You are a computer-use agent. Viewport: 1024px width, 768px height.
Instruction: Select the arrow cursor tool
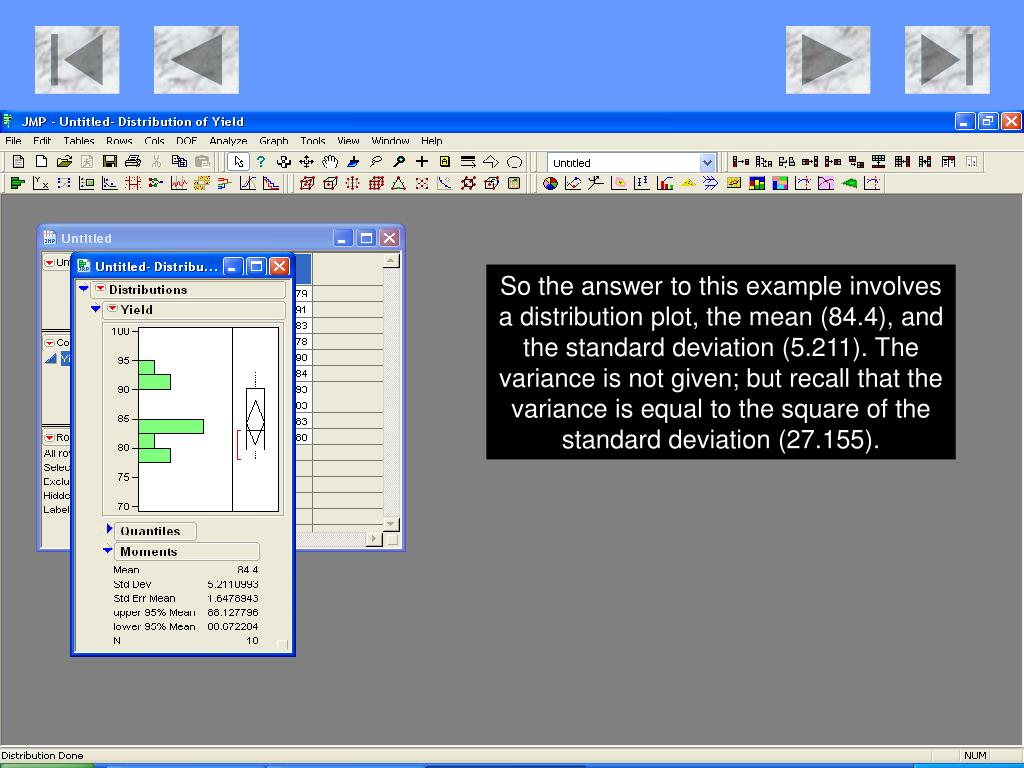(238, 161)
